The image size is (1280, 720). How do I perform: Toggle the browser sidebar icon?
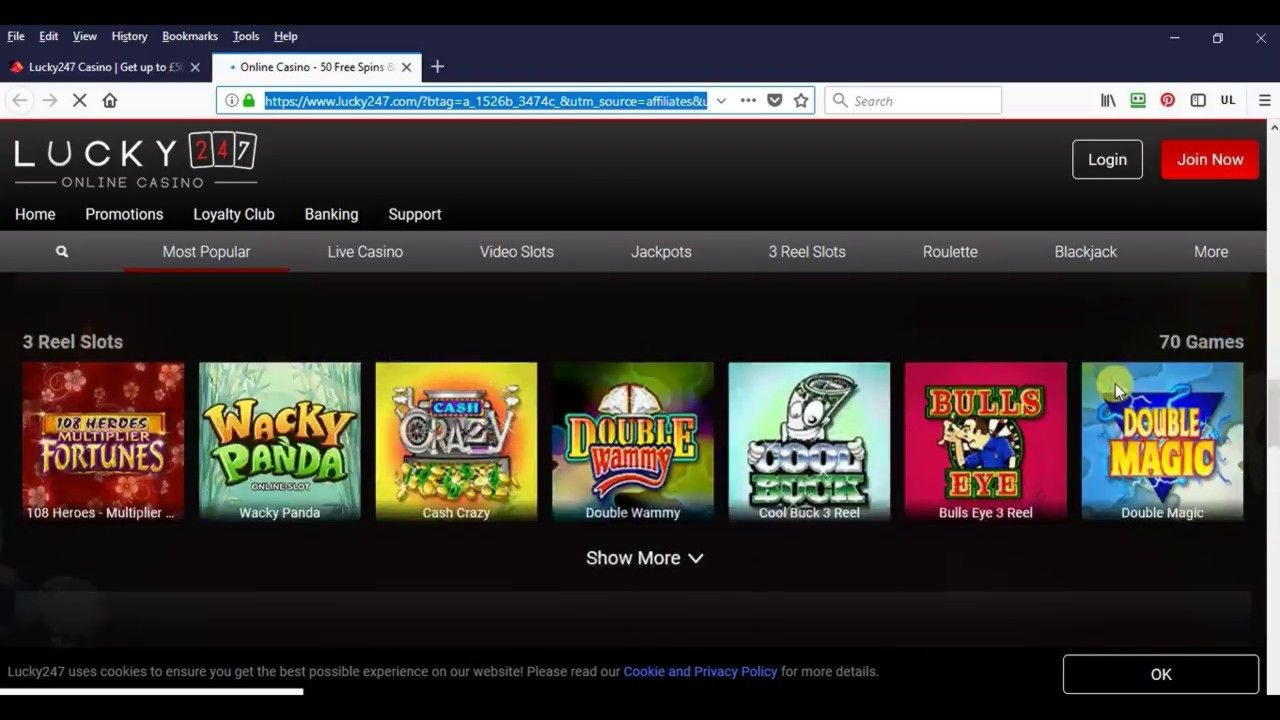coord(1198,100)
